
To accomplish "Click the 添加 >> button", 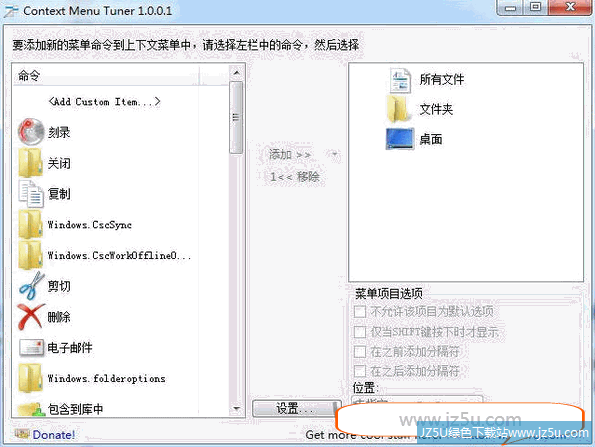I will 290,154.
